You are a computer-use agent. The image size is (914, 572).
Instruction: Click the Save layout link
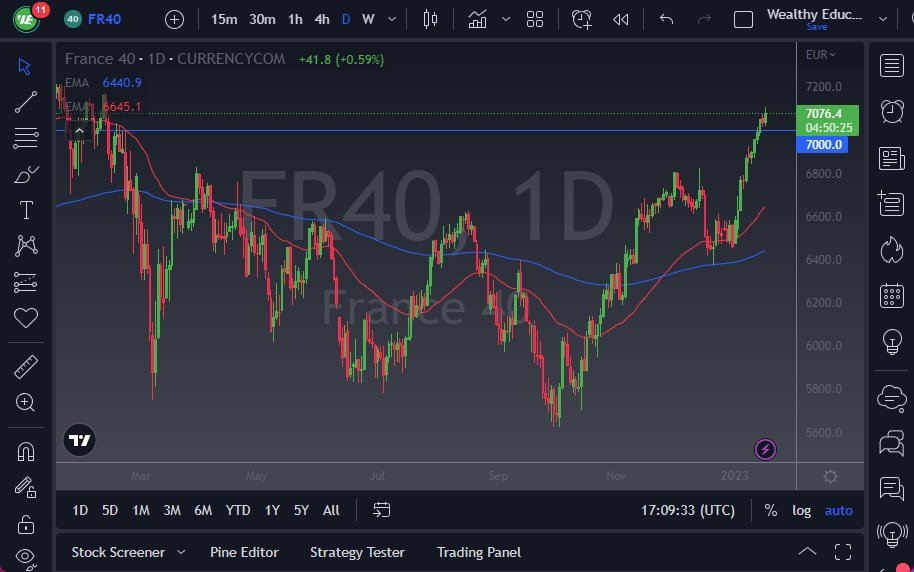point(817,27)
